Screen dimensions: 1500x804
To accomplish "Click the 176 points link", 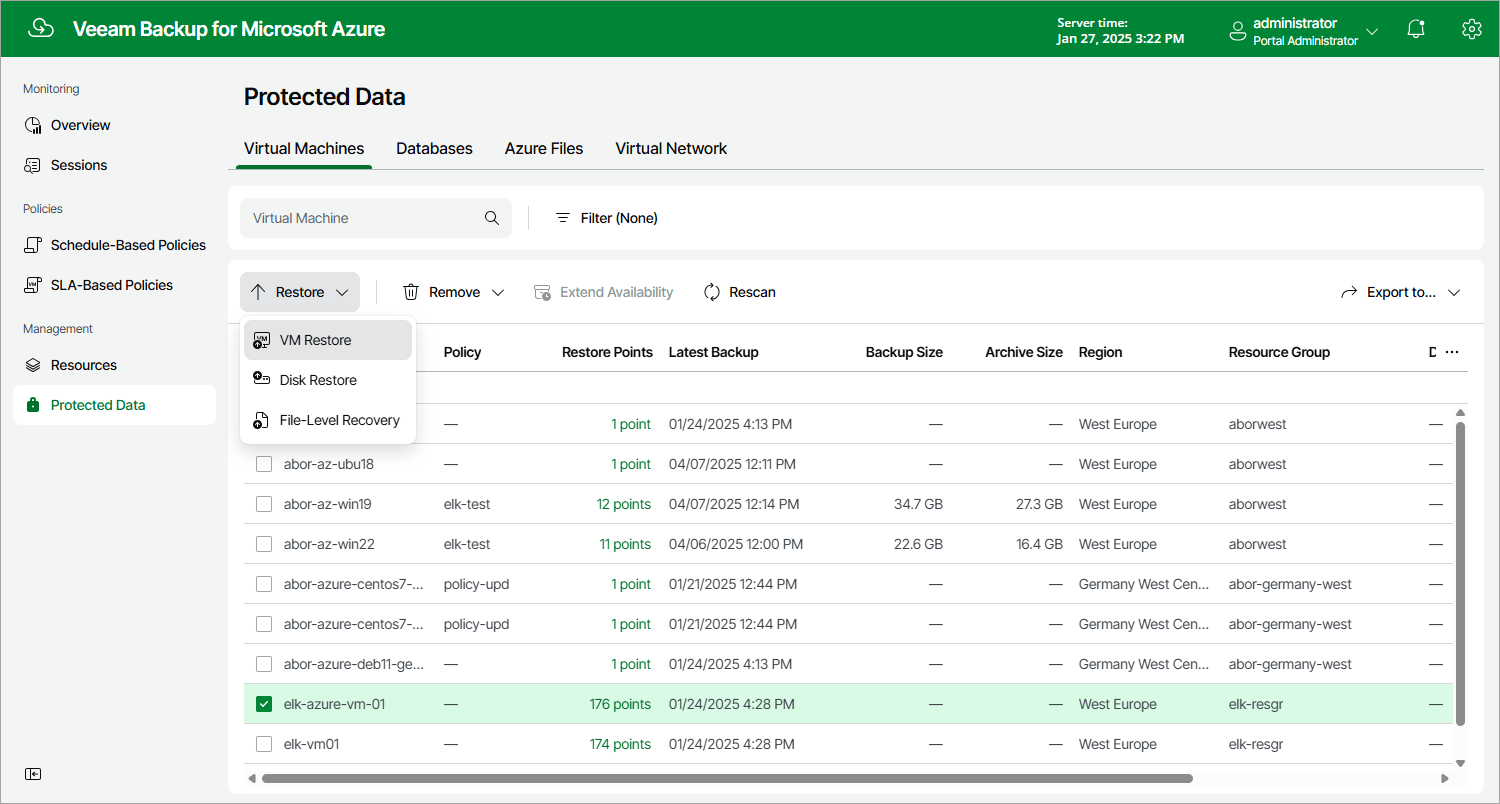I will click(620, 703).
